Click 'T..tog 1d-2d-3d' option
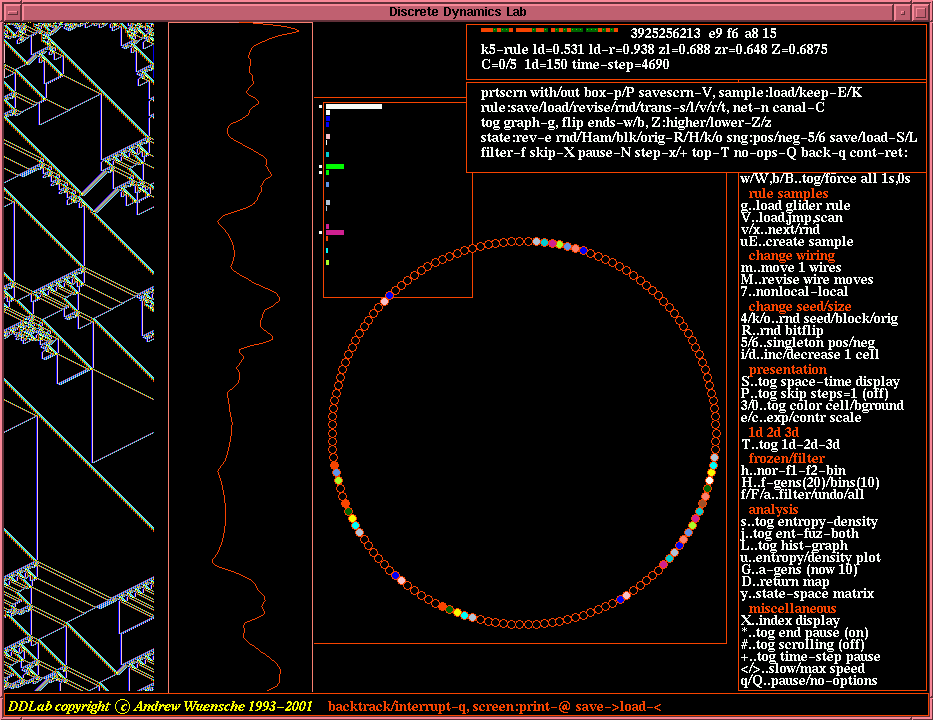The height and width of the screenshot is (720, 933). (x=790, y=444)
